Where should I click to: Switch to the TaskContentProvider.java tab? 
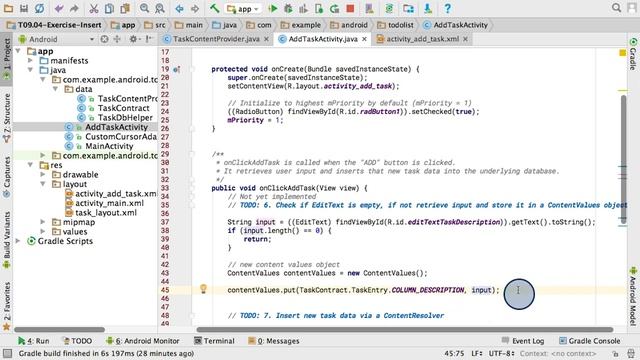click(216, 39)
